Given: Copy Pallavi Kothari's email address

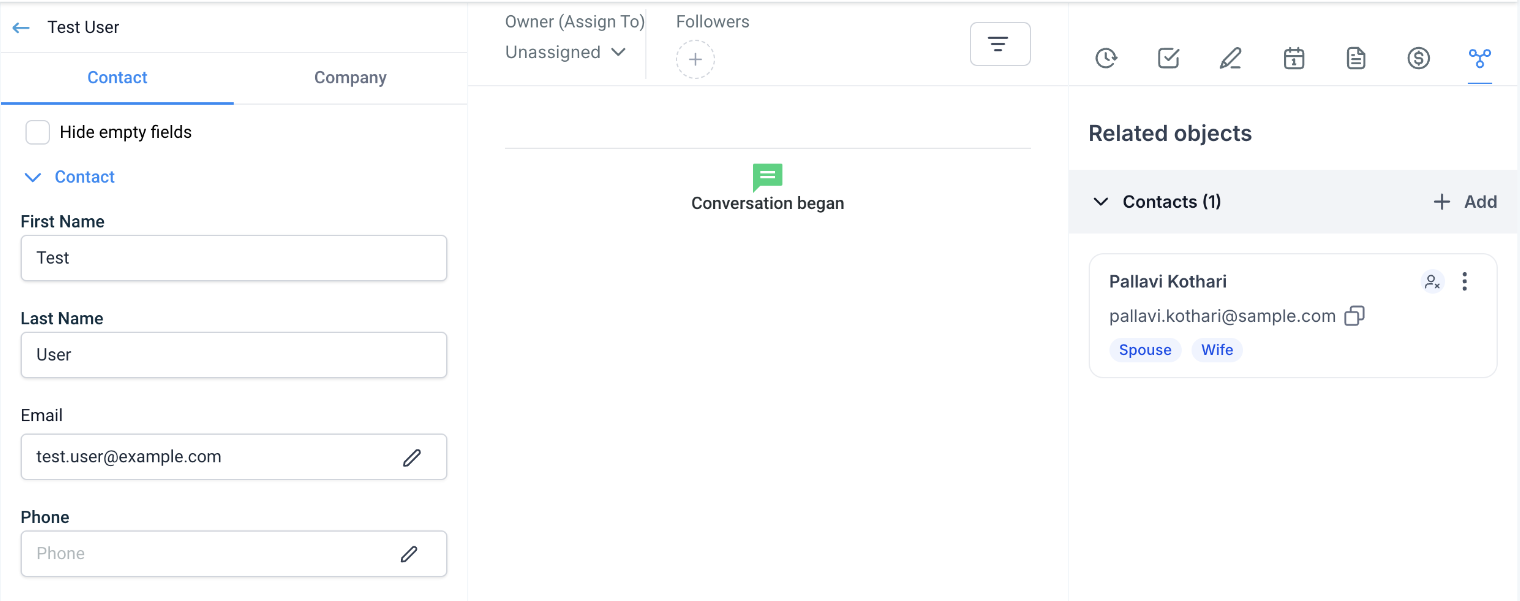Looking at the screenshot, I should coord(1354,316).
